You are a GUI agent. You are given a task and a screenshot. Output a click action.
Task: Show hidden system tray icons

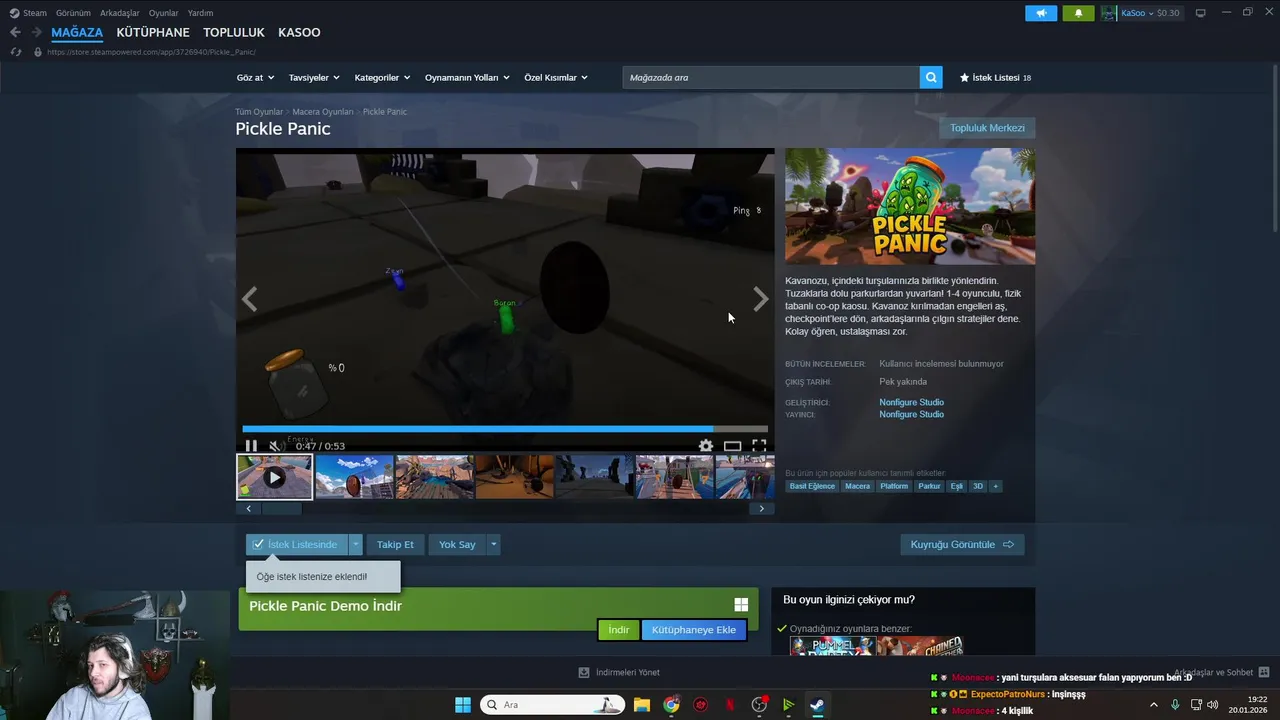pyautogui.click(x=1154, y=705)
